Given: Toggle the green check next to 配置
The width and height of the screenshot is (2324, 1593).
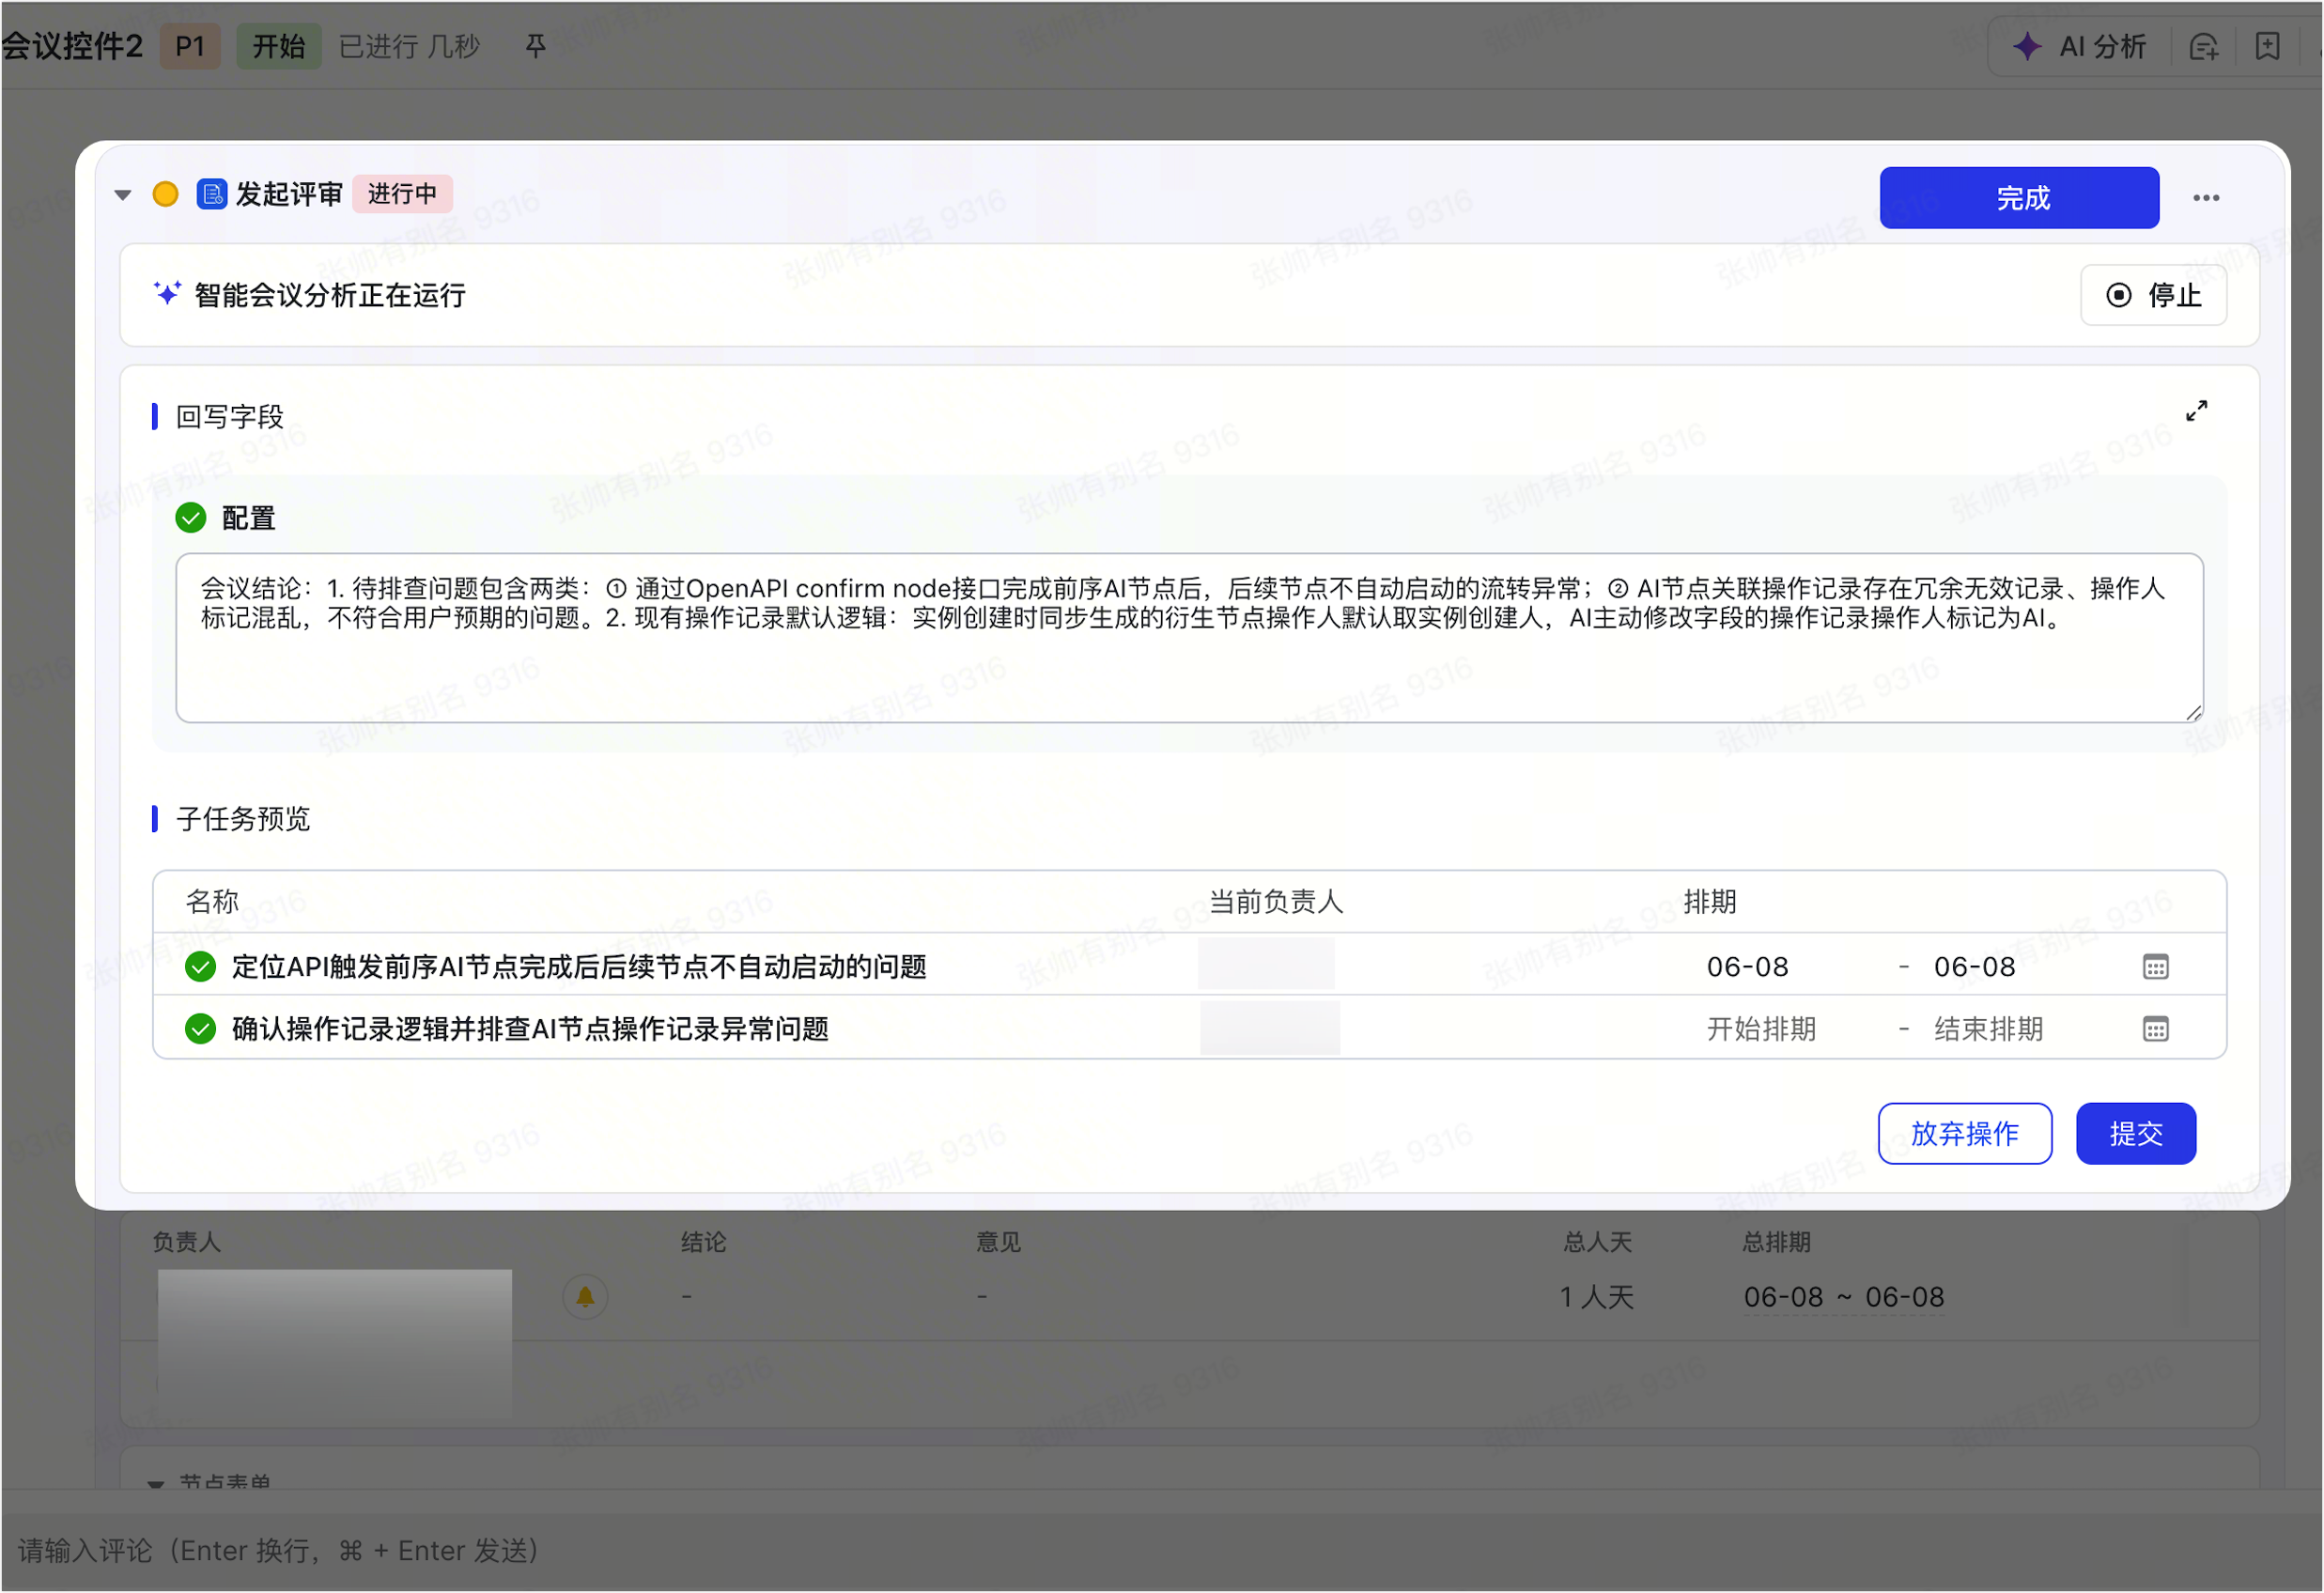Looking at the screenshot, I should click(x=191, y=518).
